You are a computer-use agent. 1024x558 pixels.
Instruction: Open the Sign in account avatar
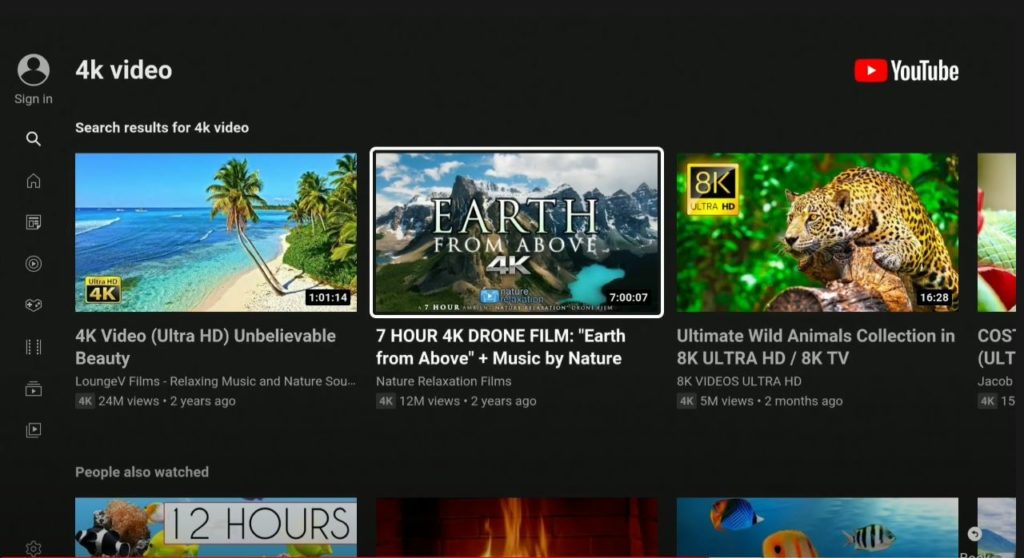coord(33,69)
